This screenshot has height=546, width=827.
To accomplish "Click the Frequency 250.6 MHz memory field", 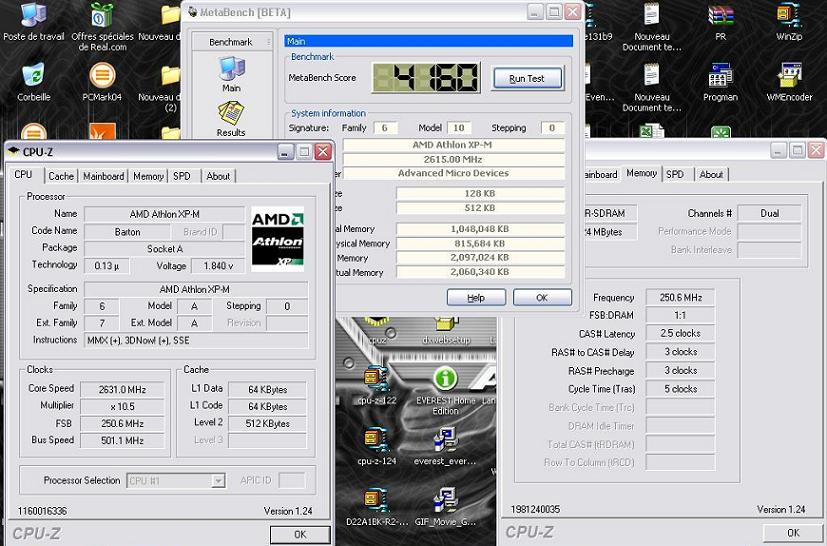I will [680, 298].
